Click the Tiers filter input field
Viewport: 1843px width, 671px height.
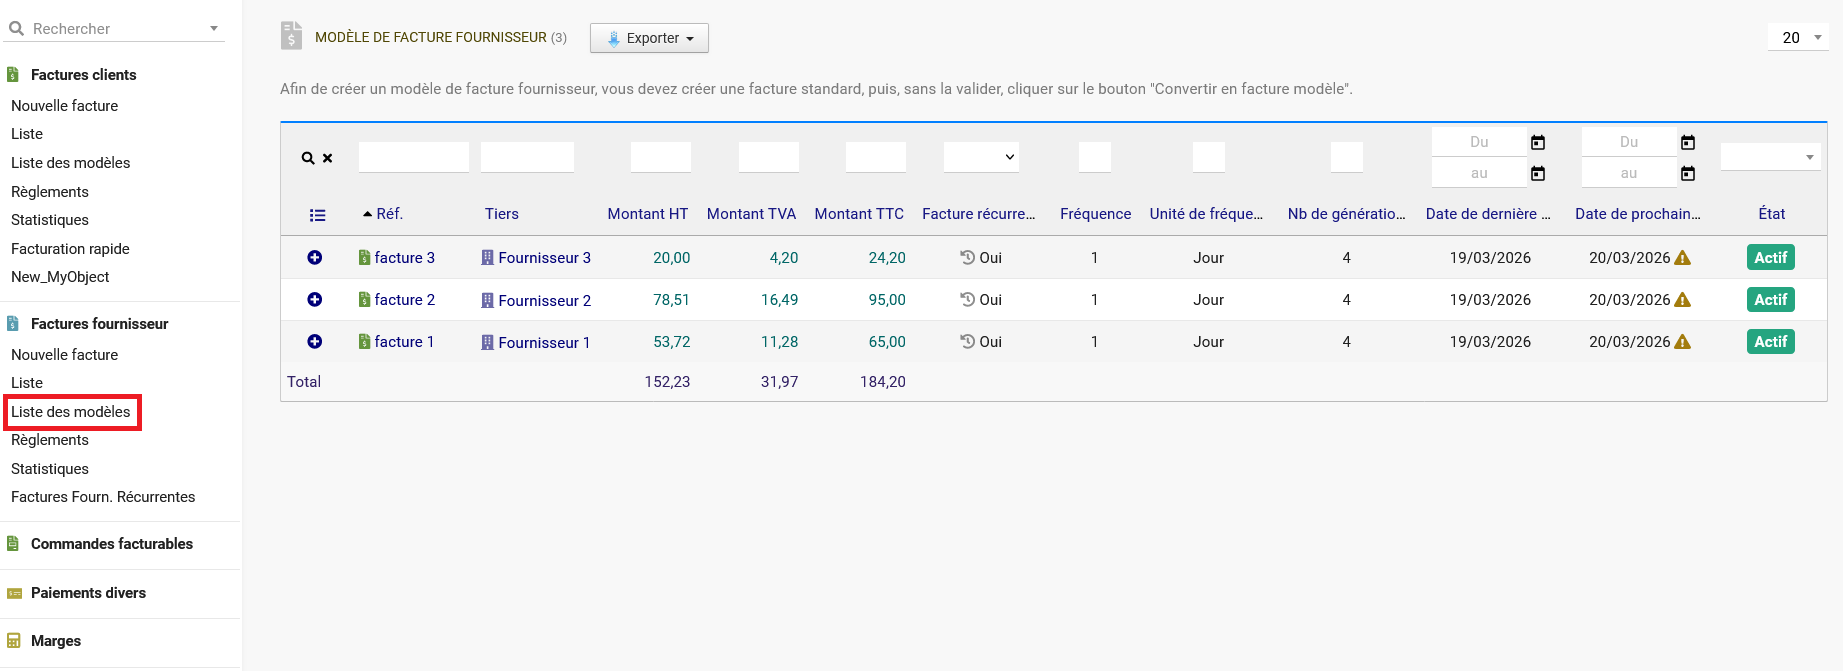[x=527, y=157]
